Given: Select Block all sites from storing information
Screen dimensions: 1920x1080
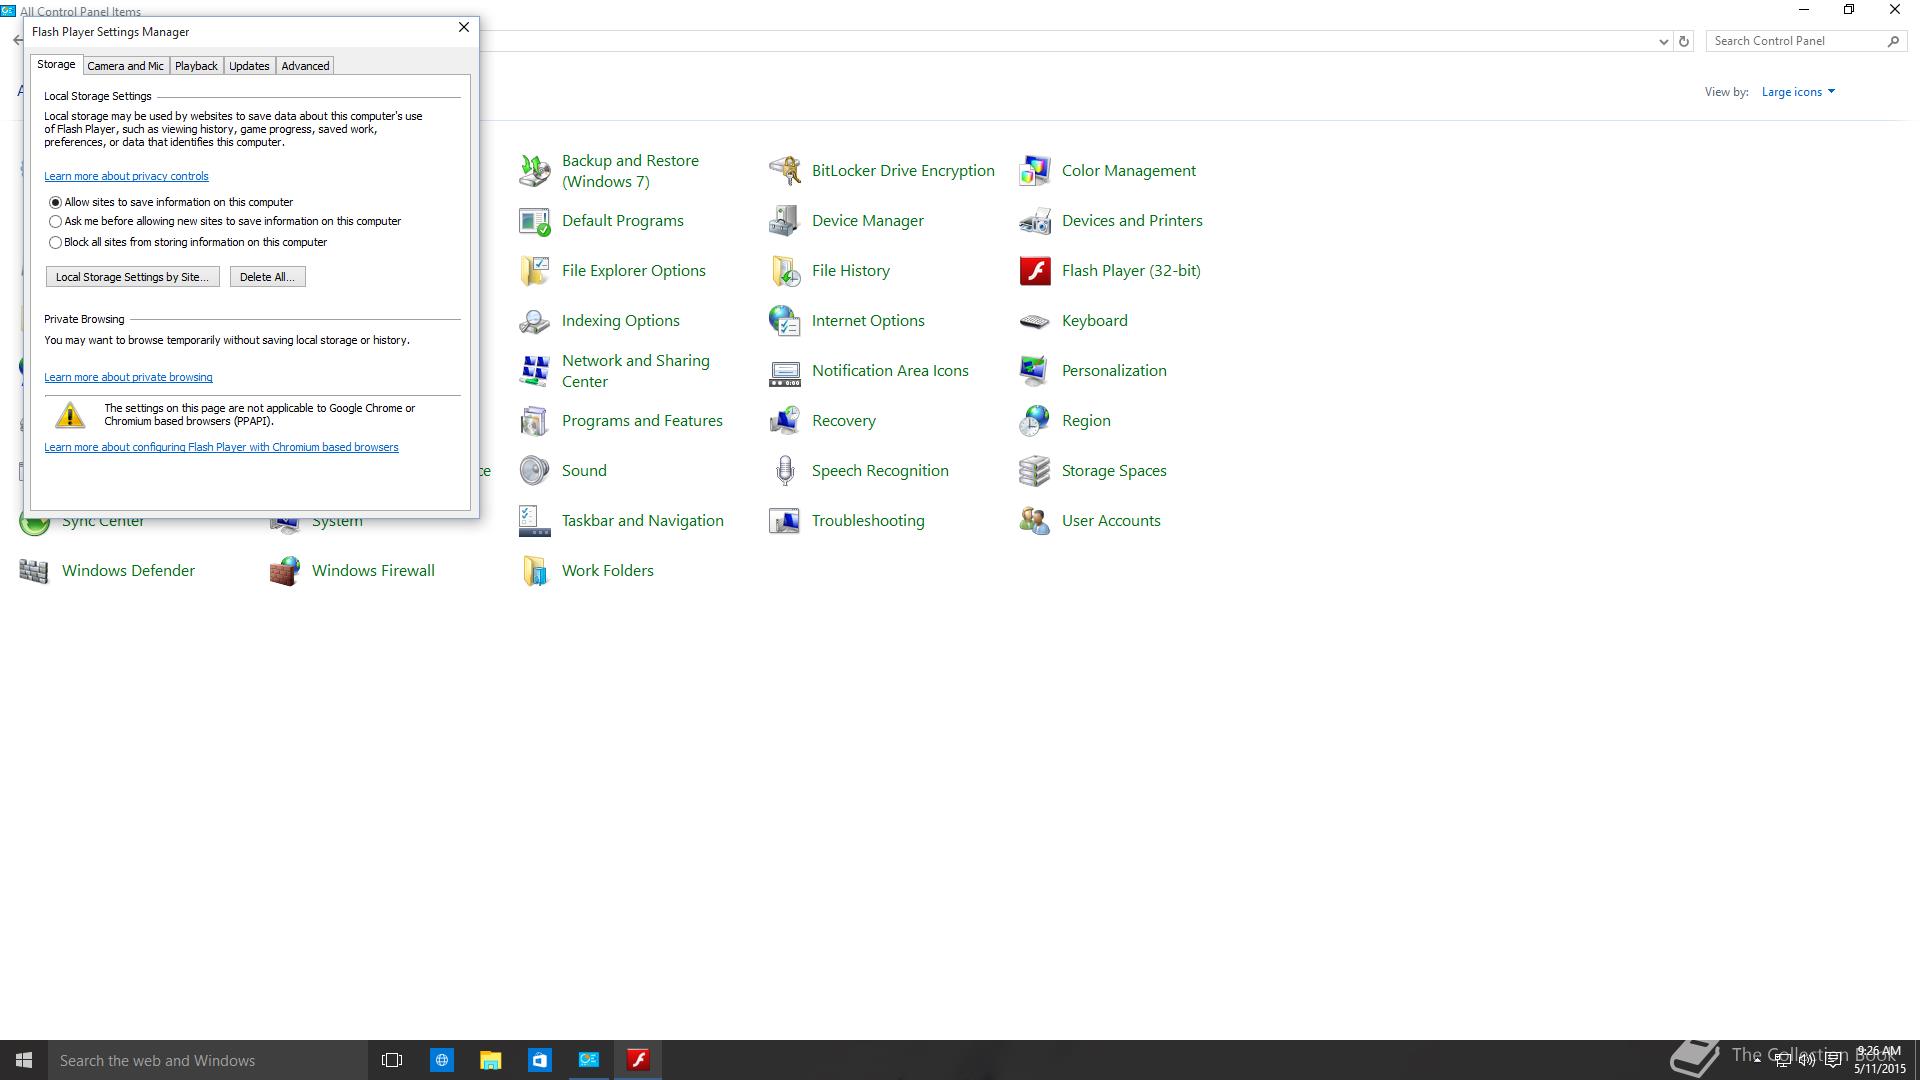Looking at the screenshot, I should click(55, 242).
